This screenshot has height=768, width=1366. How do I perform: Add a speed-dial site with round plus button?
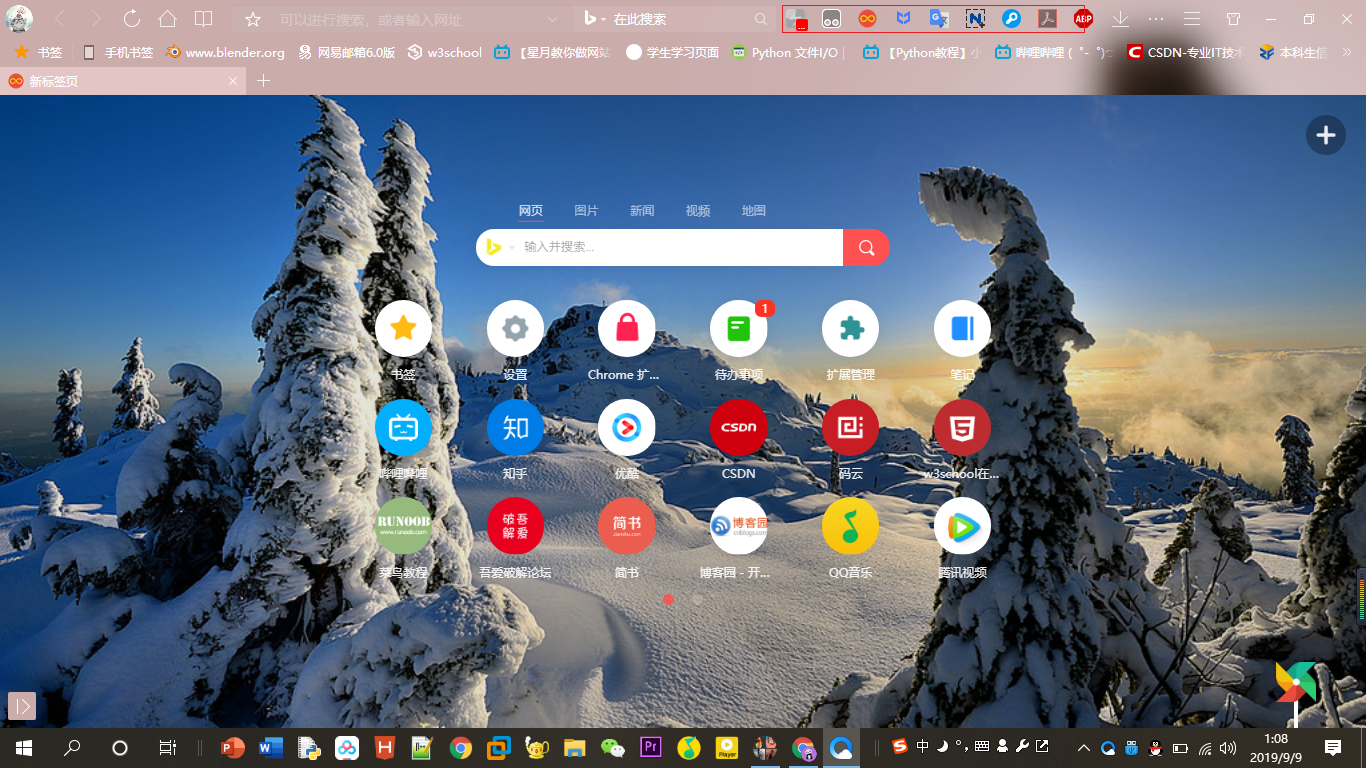pyautogui.click(x=1325, y=135)
